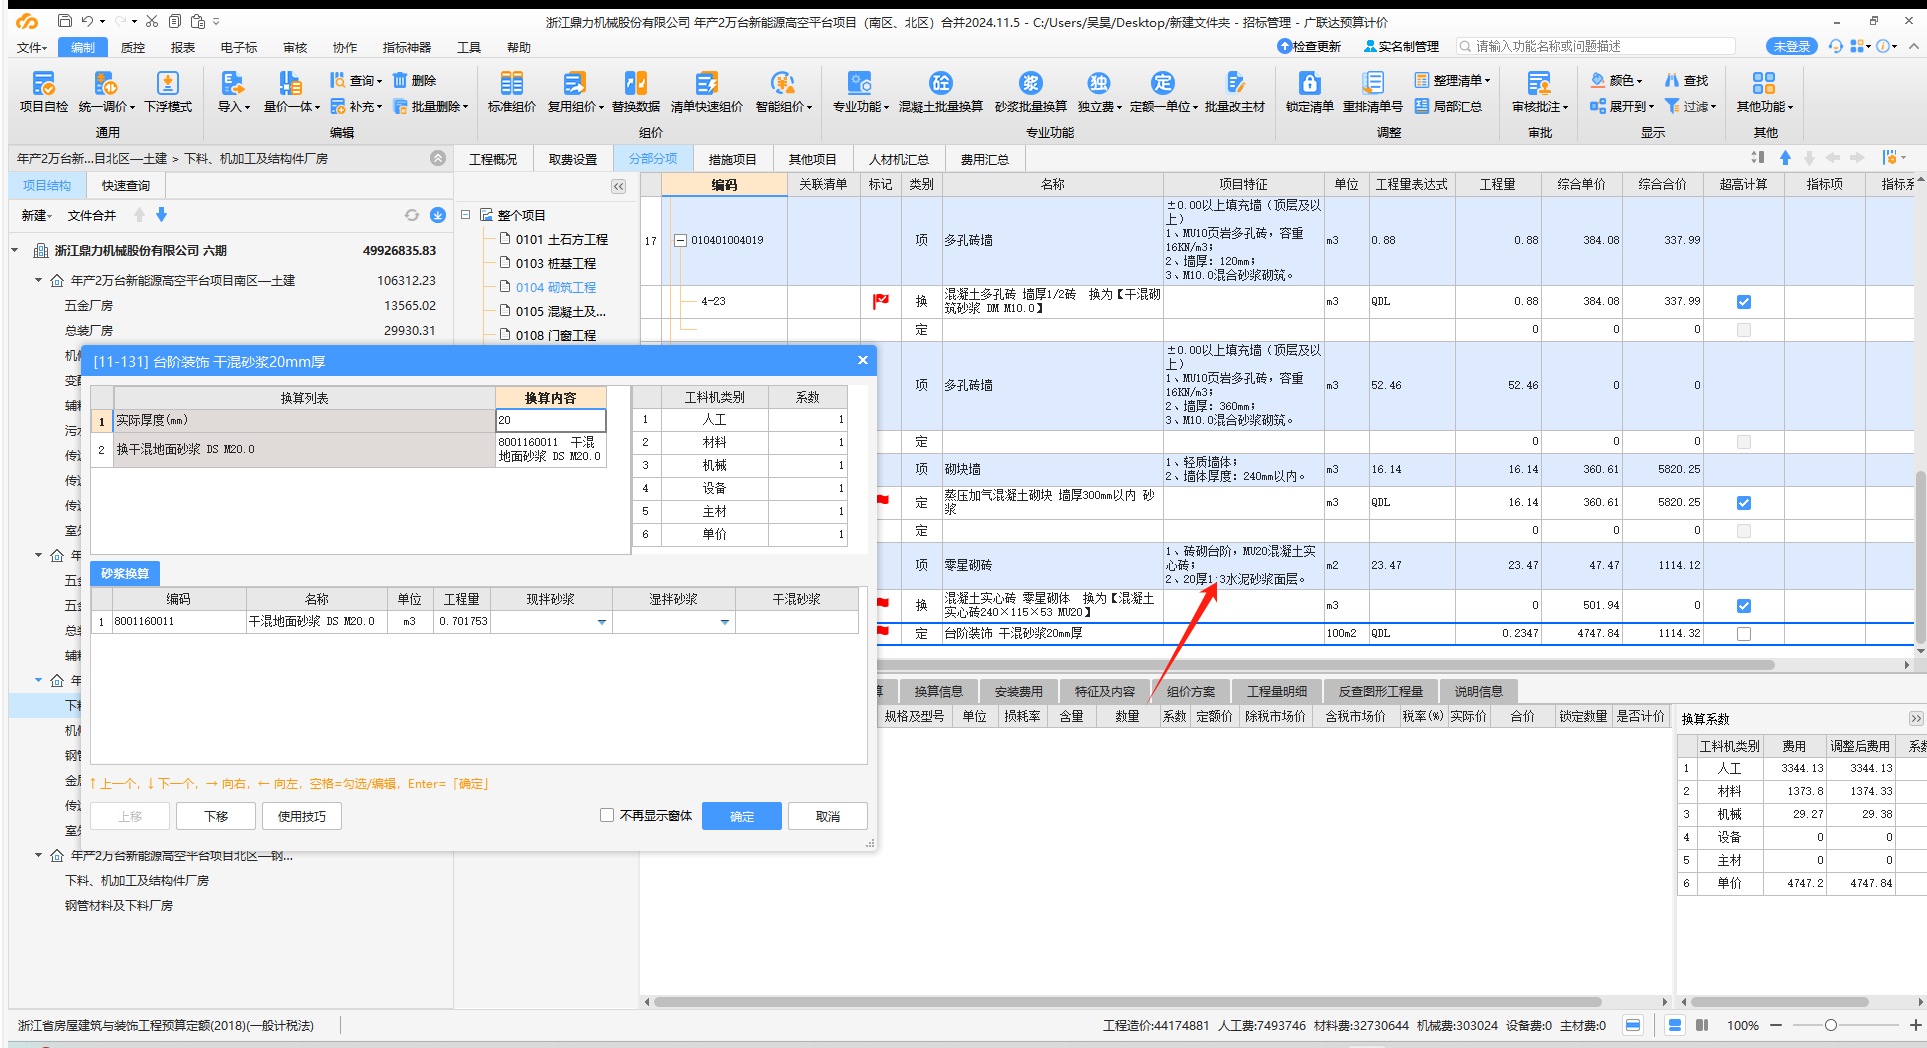Click zoom-out minus button in status bar
Screen dimensions: 1927x1048
(x=1776, y=1025)
